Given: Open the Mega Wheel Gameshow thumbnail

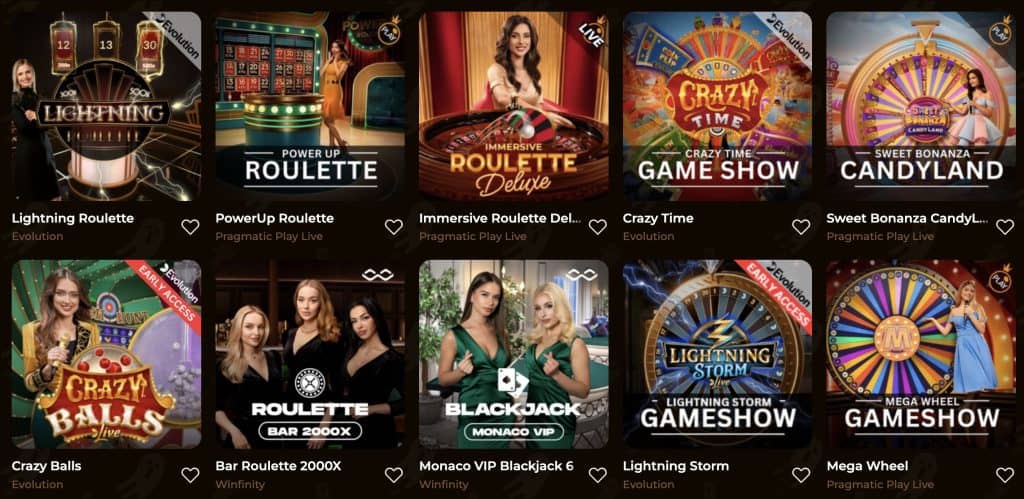Looking at the screenshot, I should coord(921,355).
